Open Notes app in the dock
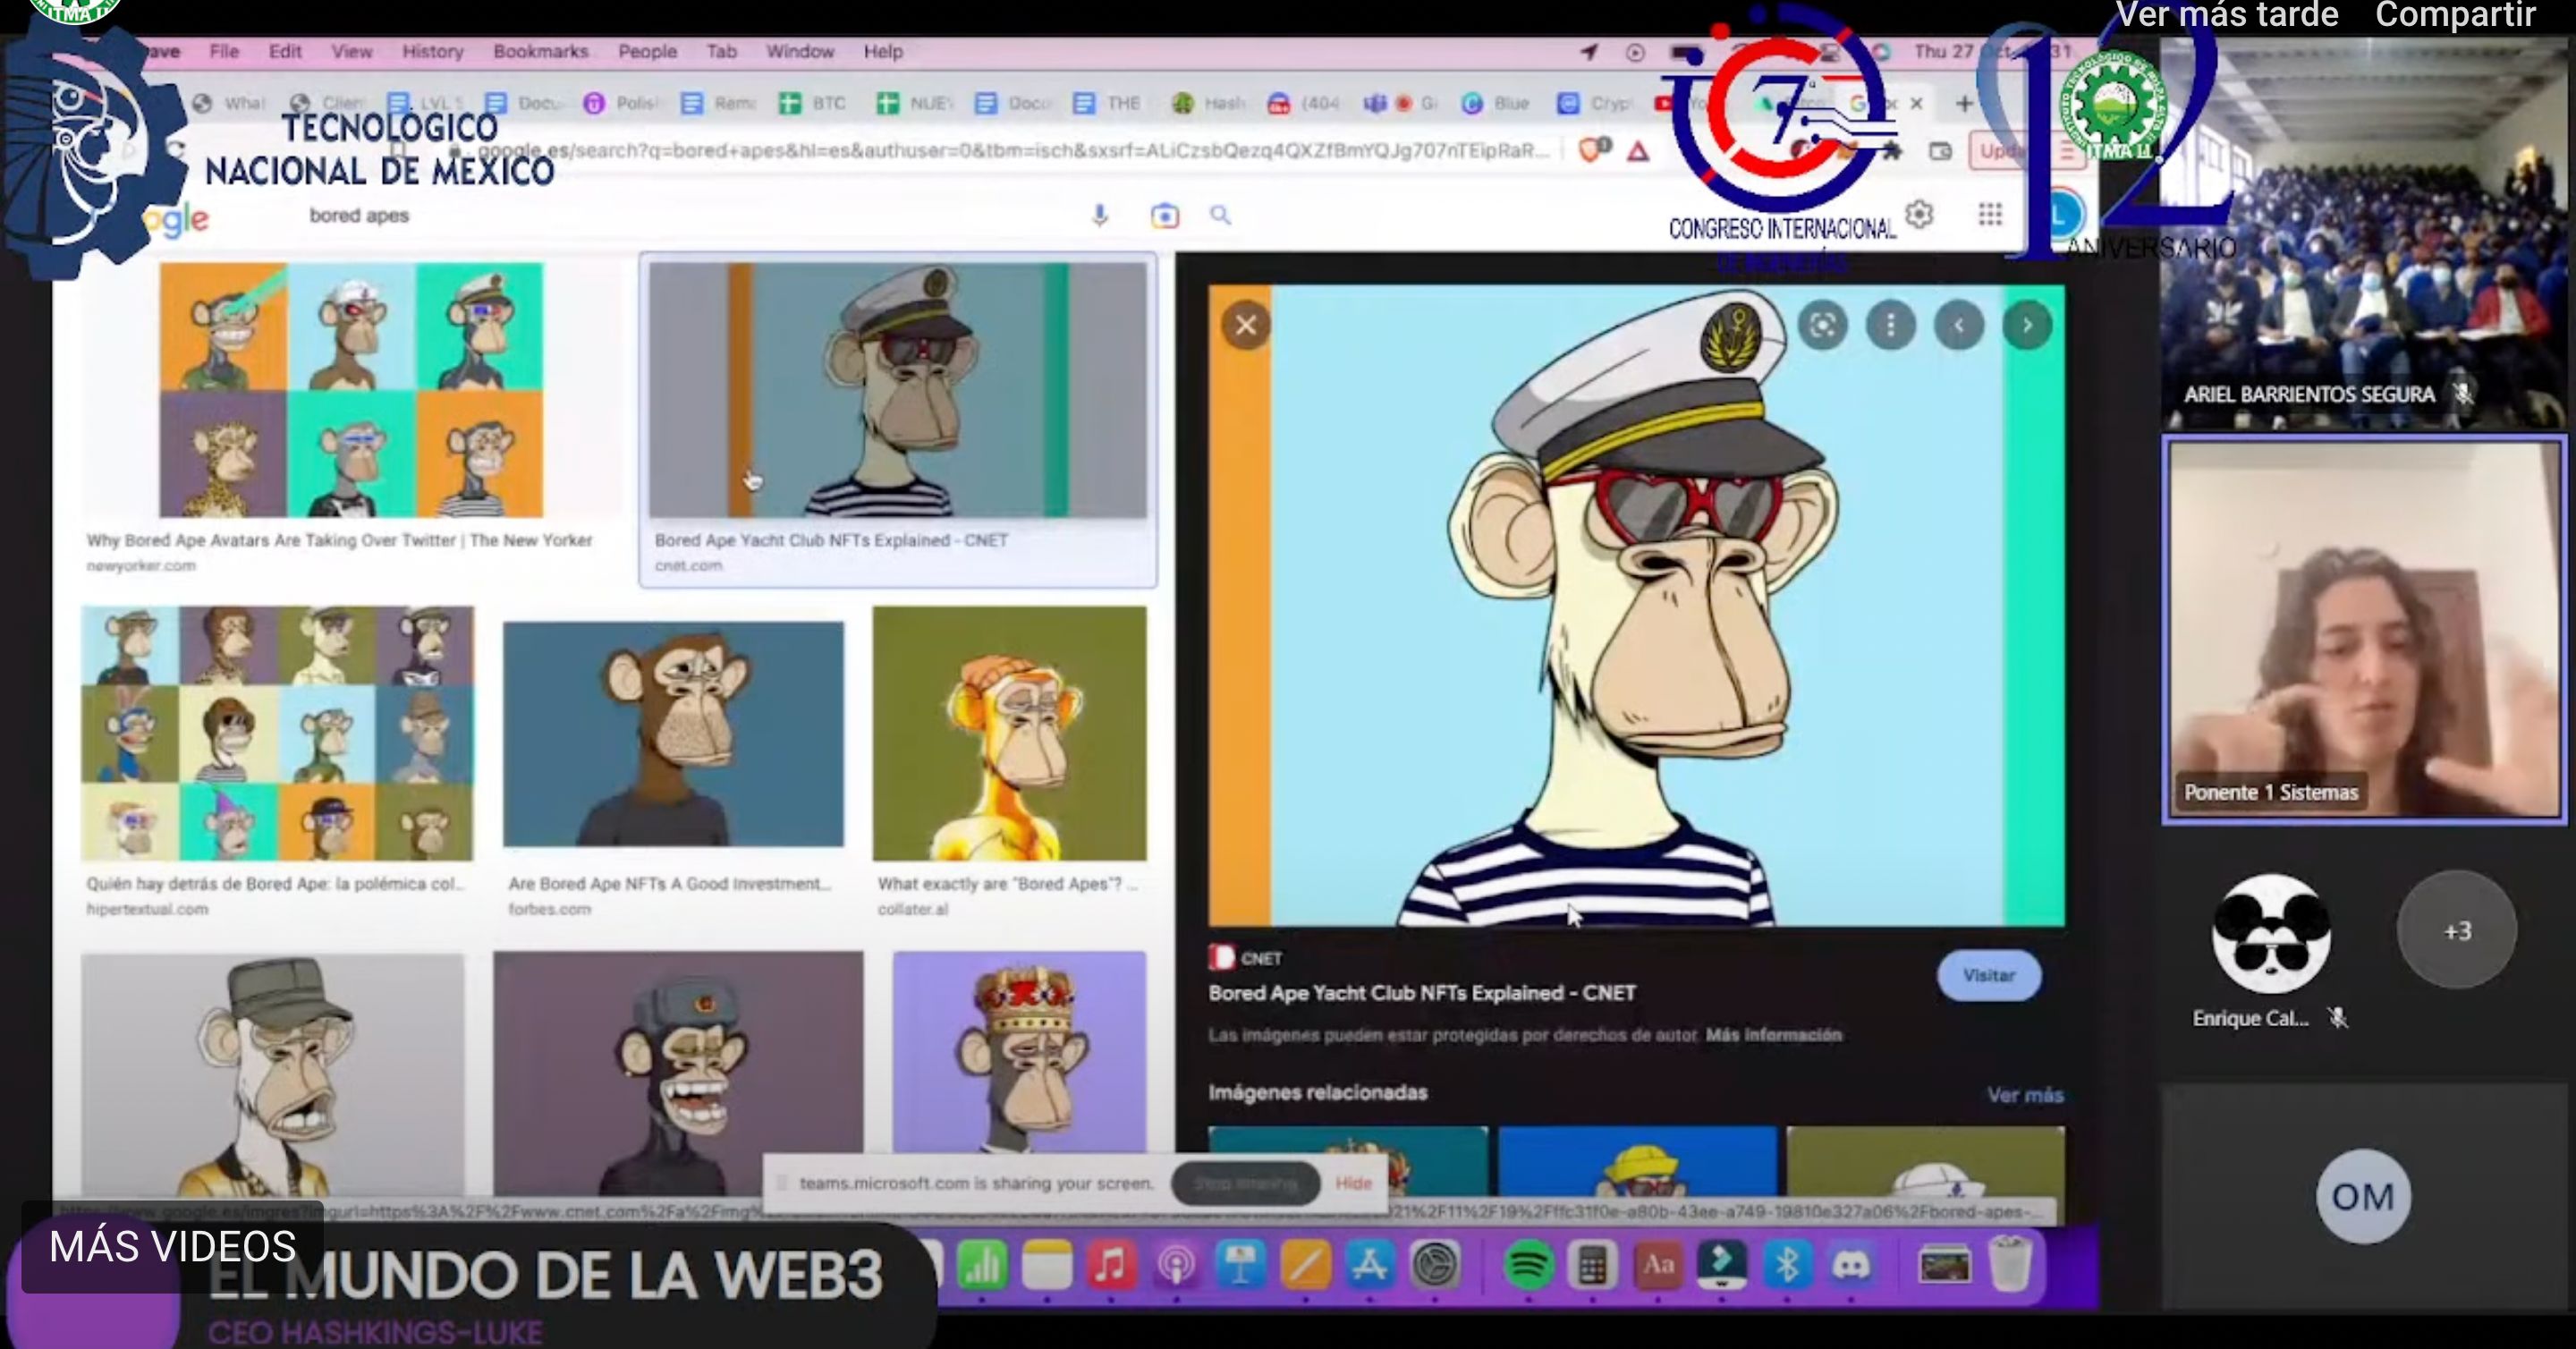 1047,1265
